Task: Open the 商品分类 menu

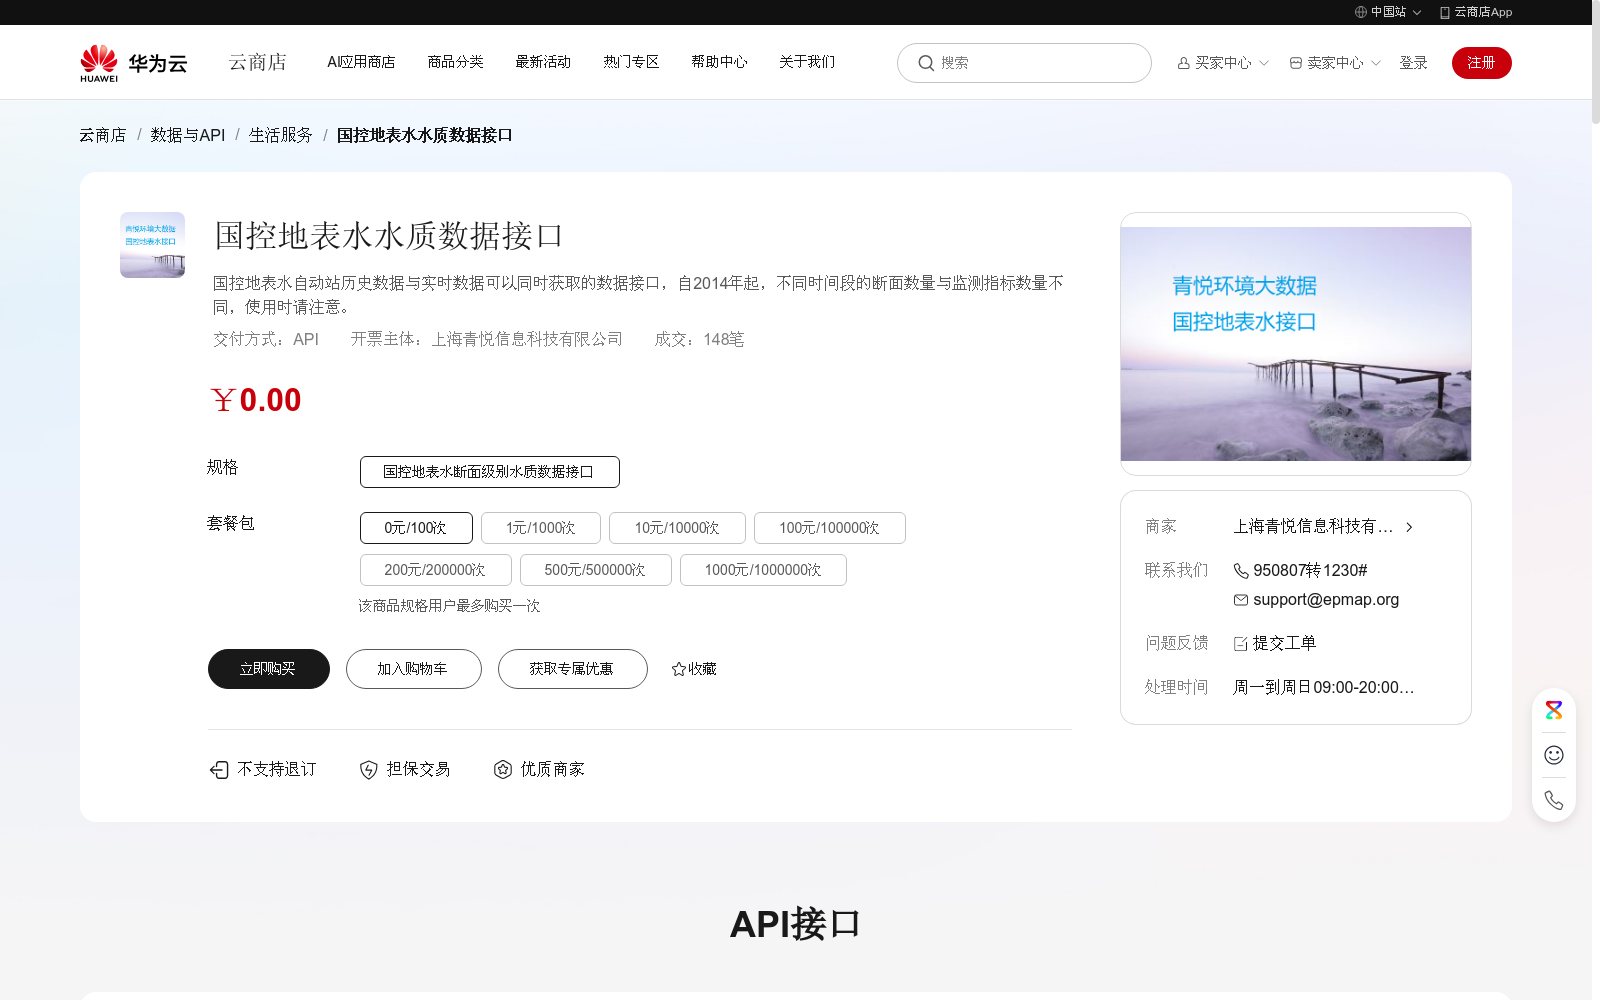Action: (456, 62)
